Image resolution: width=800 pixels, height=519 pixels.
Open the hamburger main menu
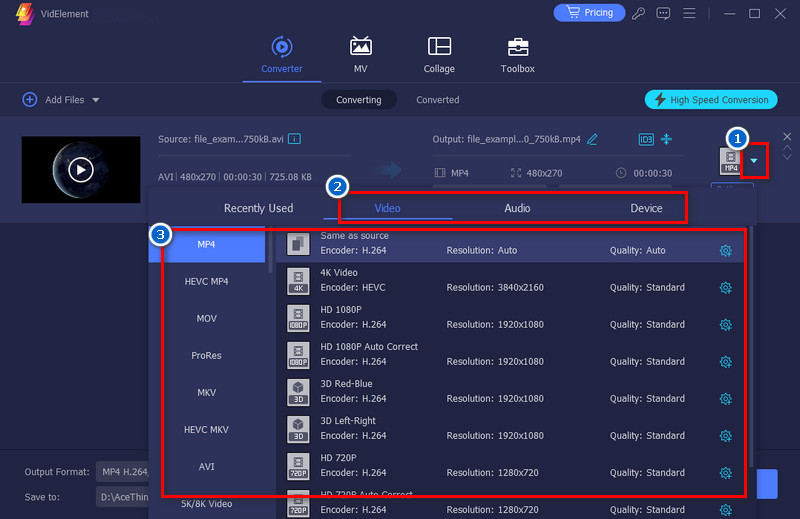click(687, 13)
